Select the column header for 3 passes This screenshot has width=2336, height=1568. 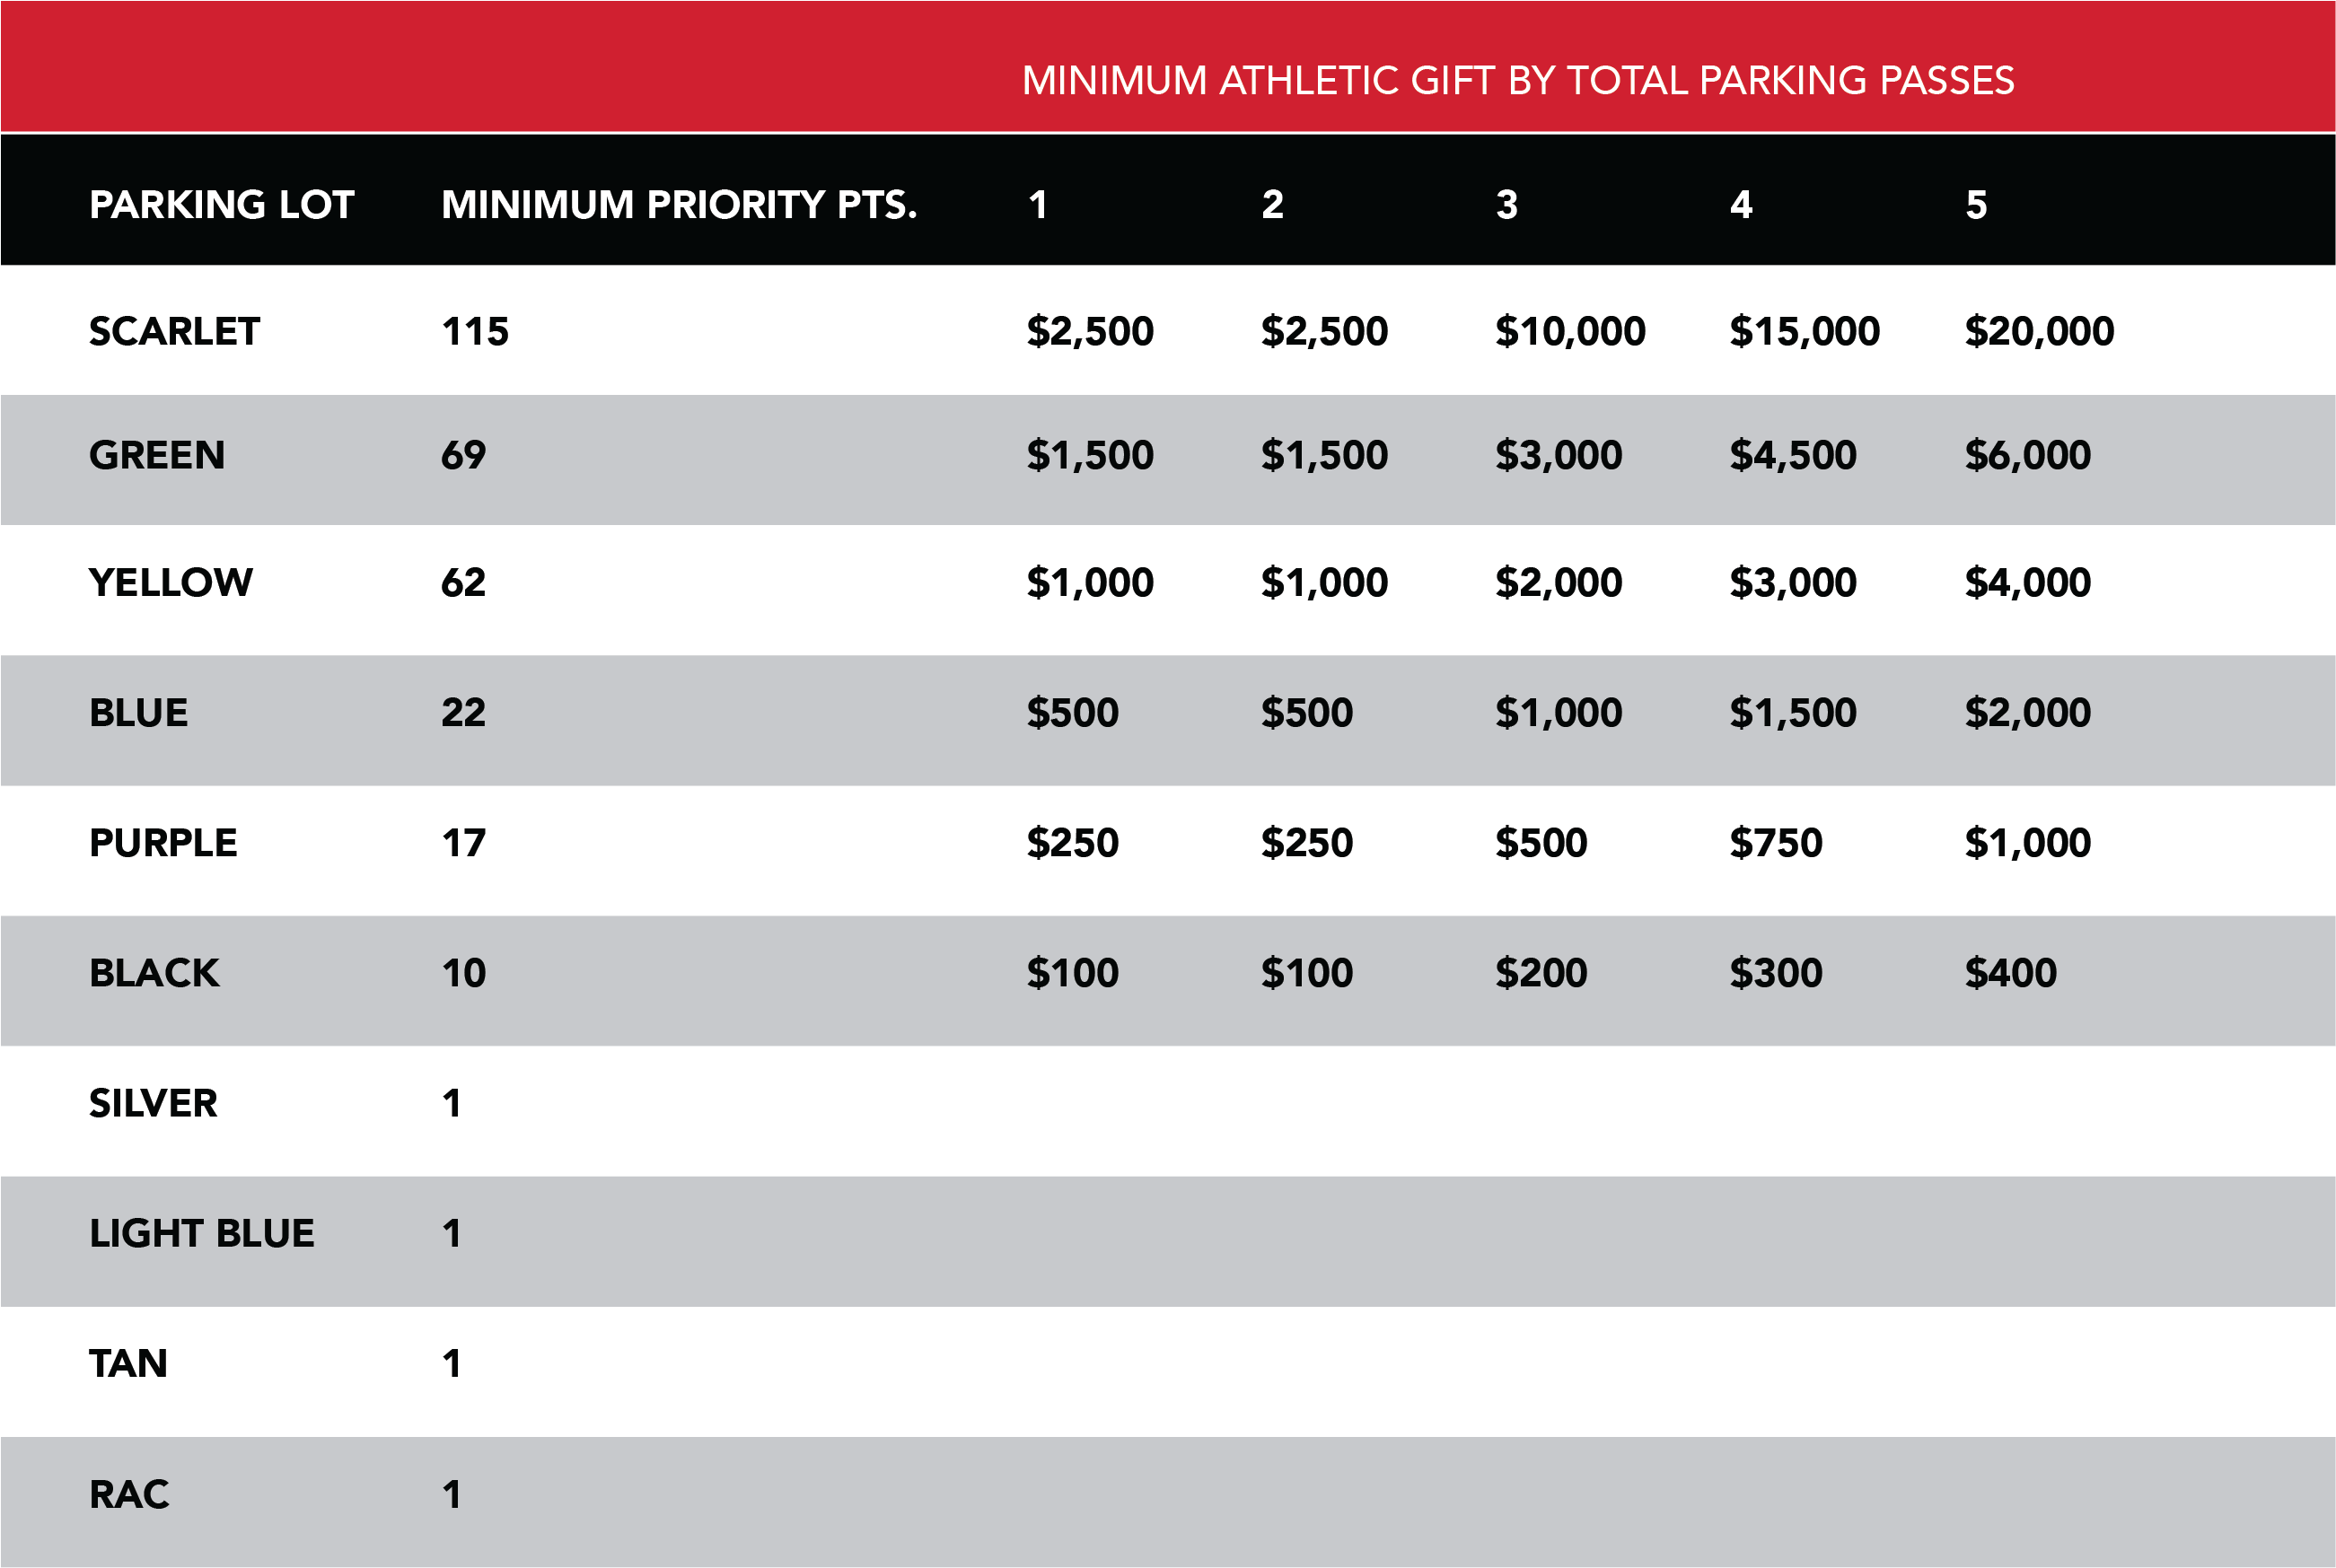coord(1506,205)
